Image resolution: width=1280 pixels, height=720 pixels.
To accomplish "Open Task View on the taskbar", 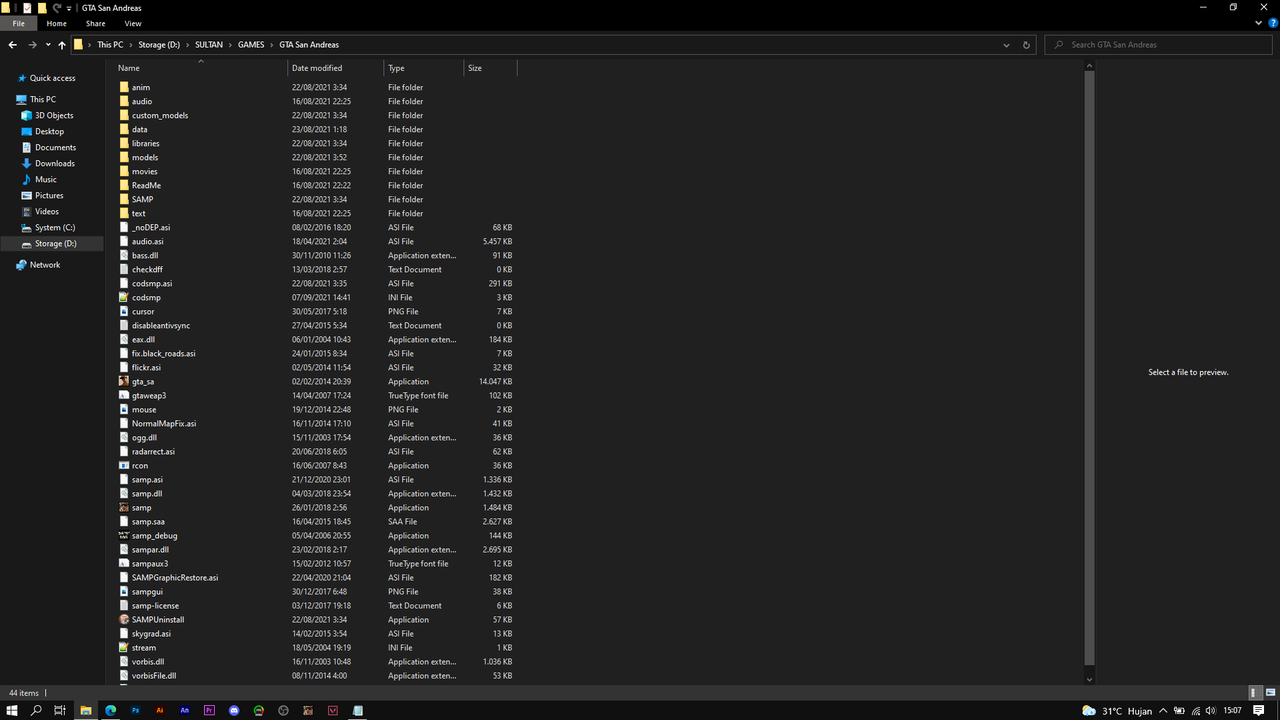I will click(x=60, y=710).
